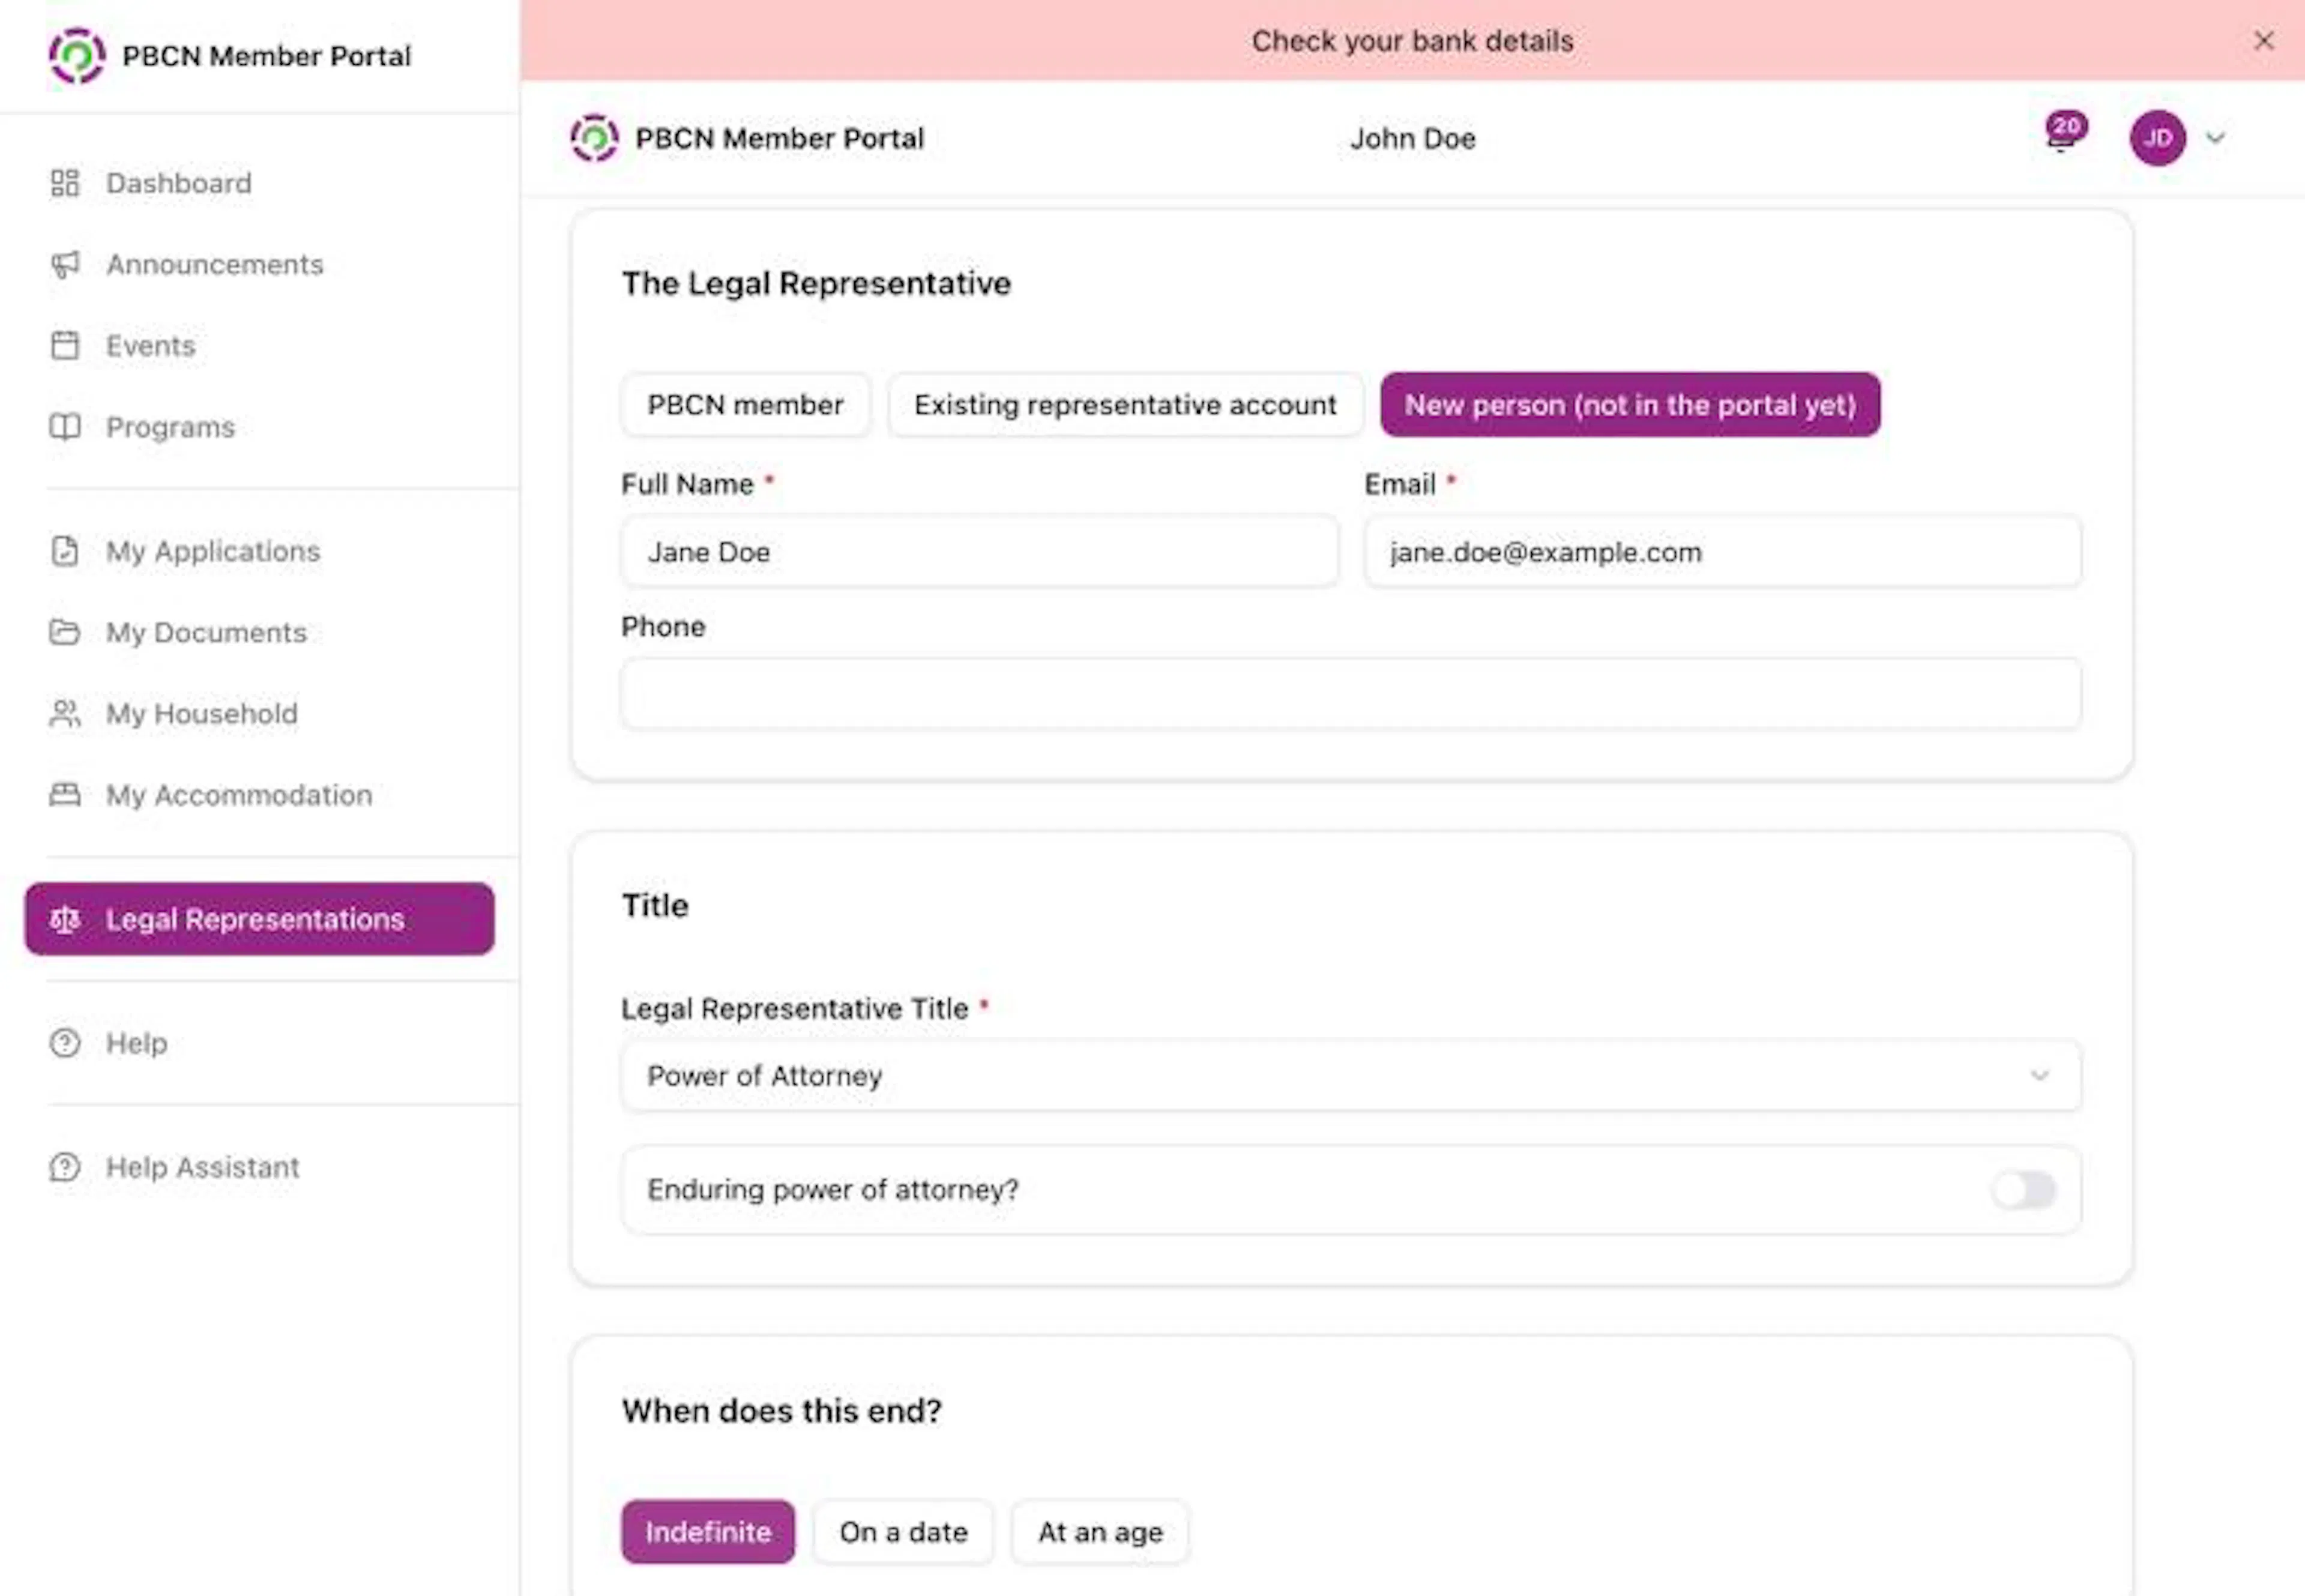Click the PBCN logo in top bar

pos(595,138)
